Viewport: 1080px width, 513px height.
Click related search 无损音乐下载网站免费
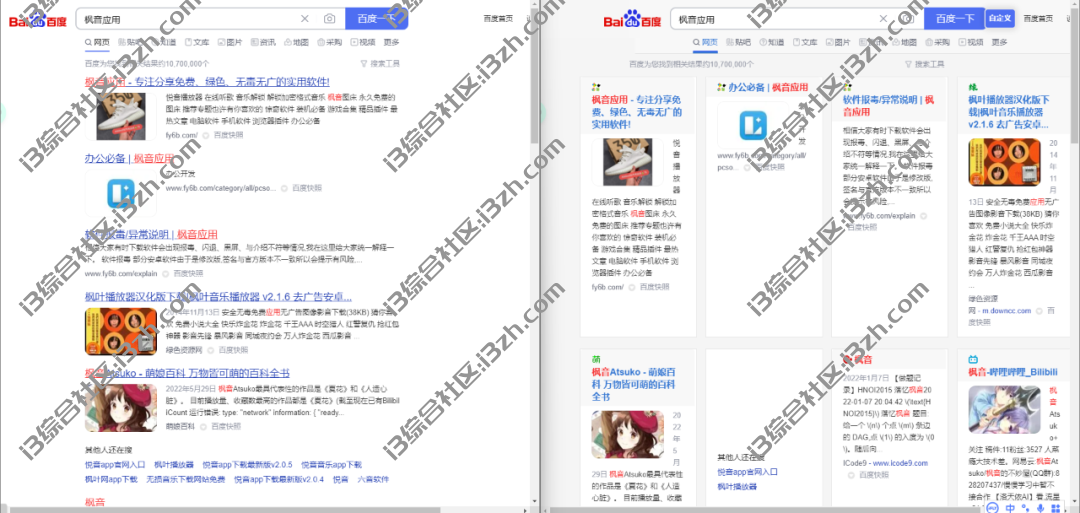coord(185,479)
